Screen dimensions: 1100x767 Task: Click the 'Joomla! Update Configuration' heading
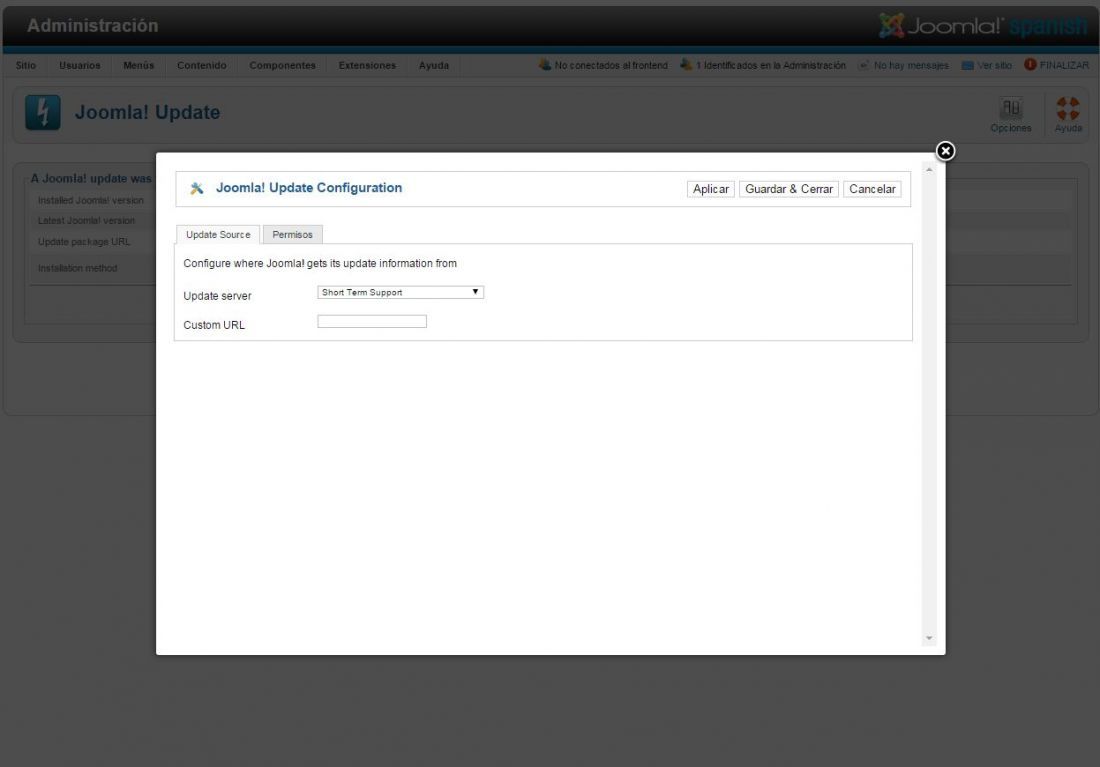tap(309, 187)
